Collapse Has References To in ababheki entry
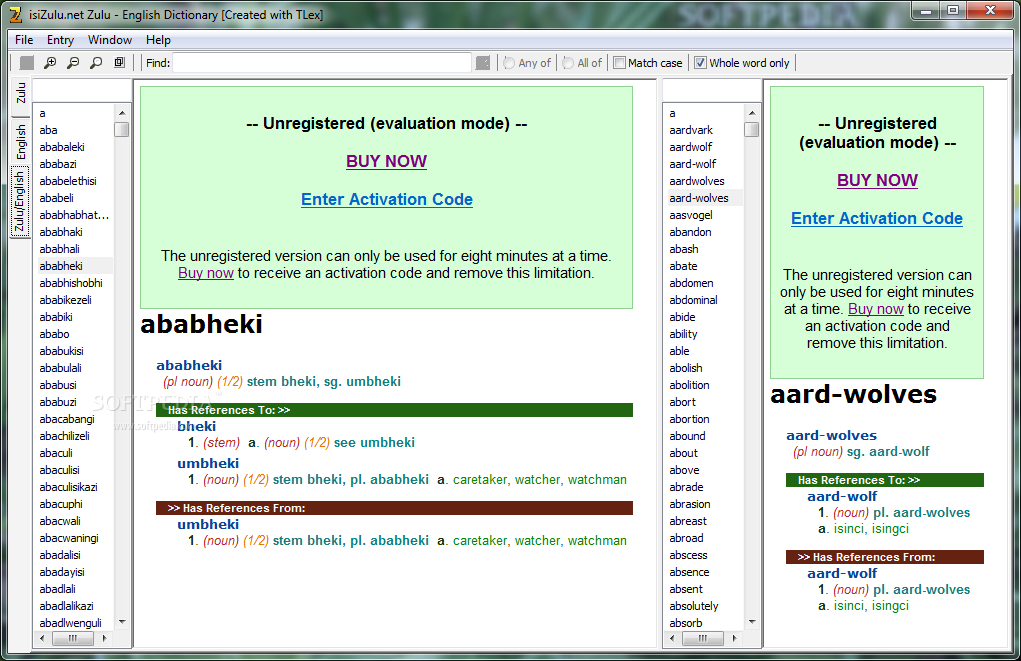 coord(394,410)
